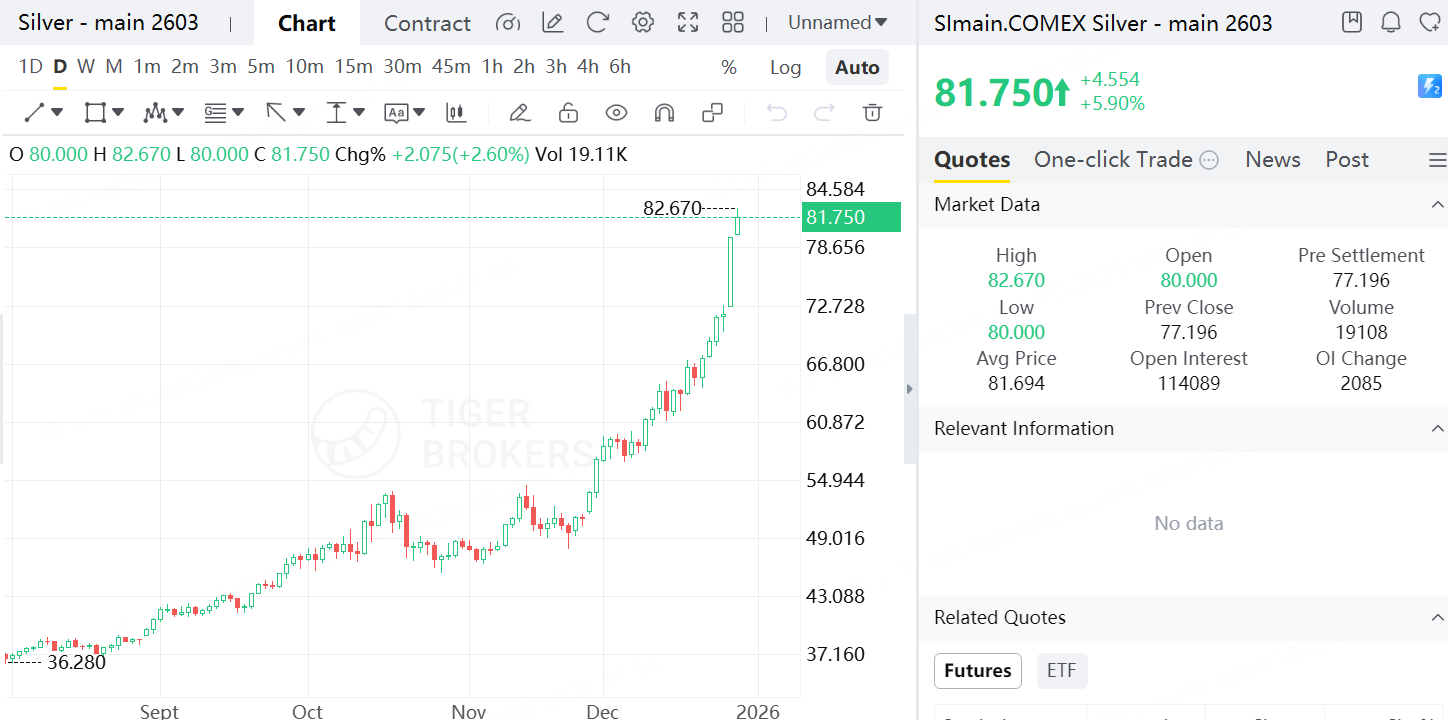Screen dimensions: 1448x720
Task: Open the trend line drawing tool
Action: 35,113
